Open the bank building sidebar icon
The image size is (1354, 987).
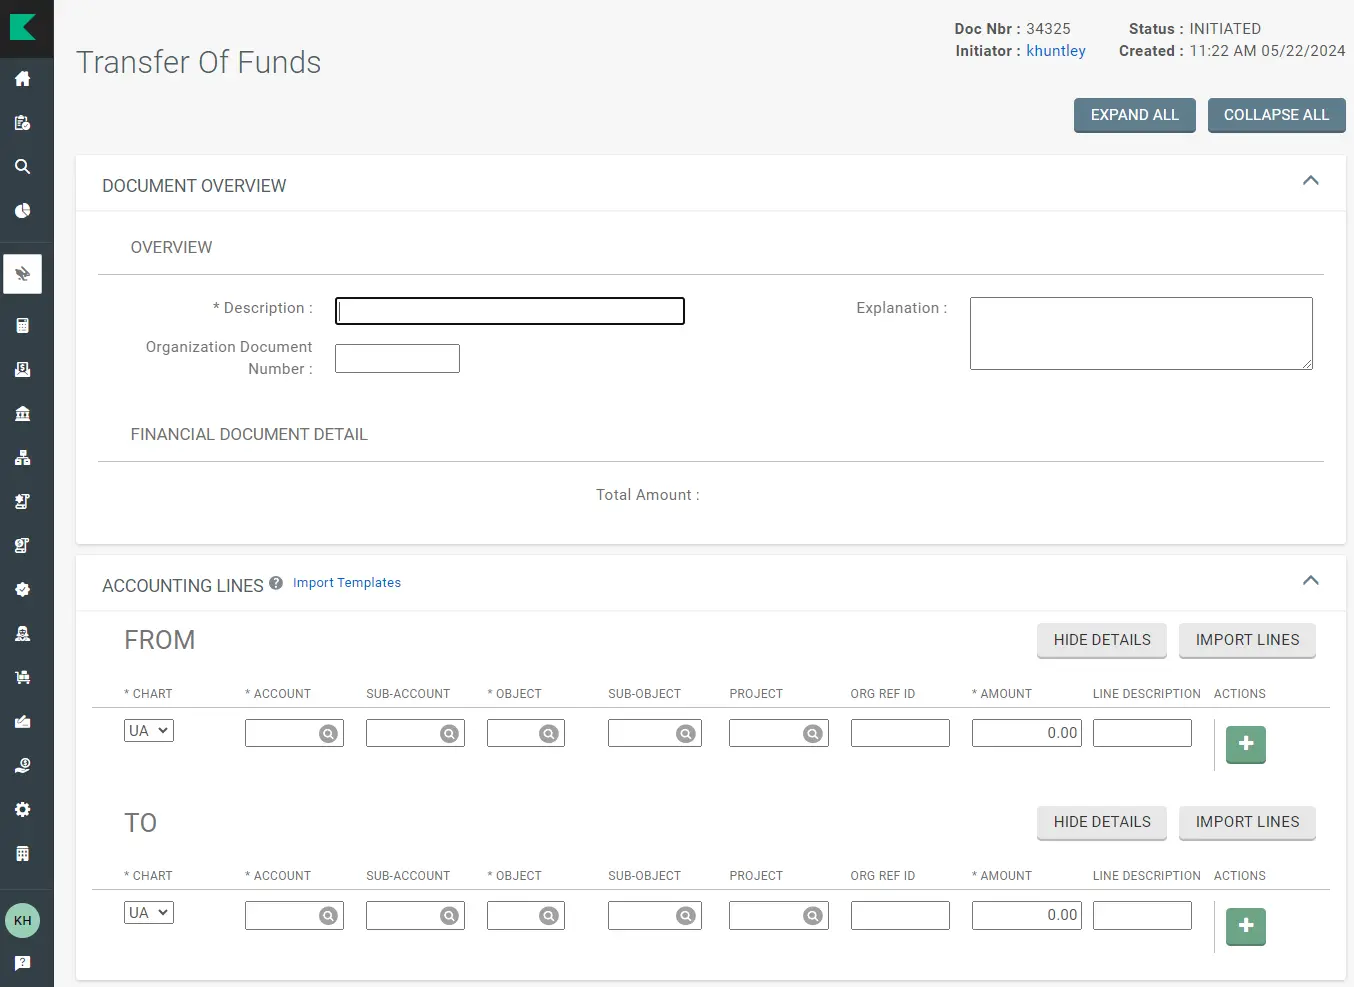click(22, 414)
